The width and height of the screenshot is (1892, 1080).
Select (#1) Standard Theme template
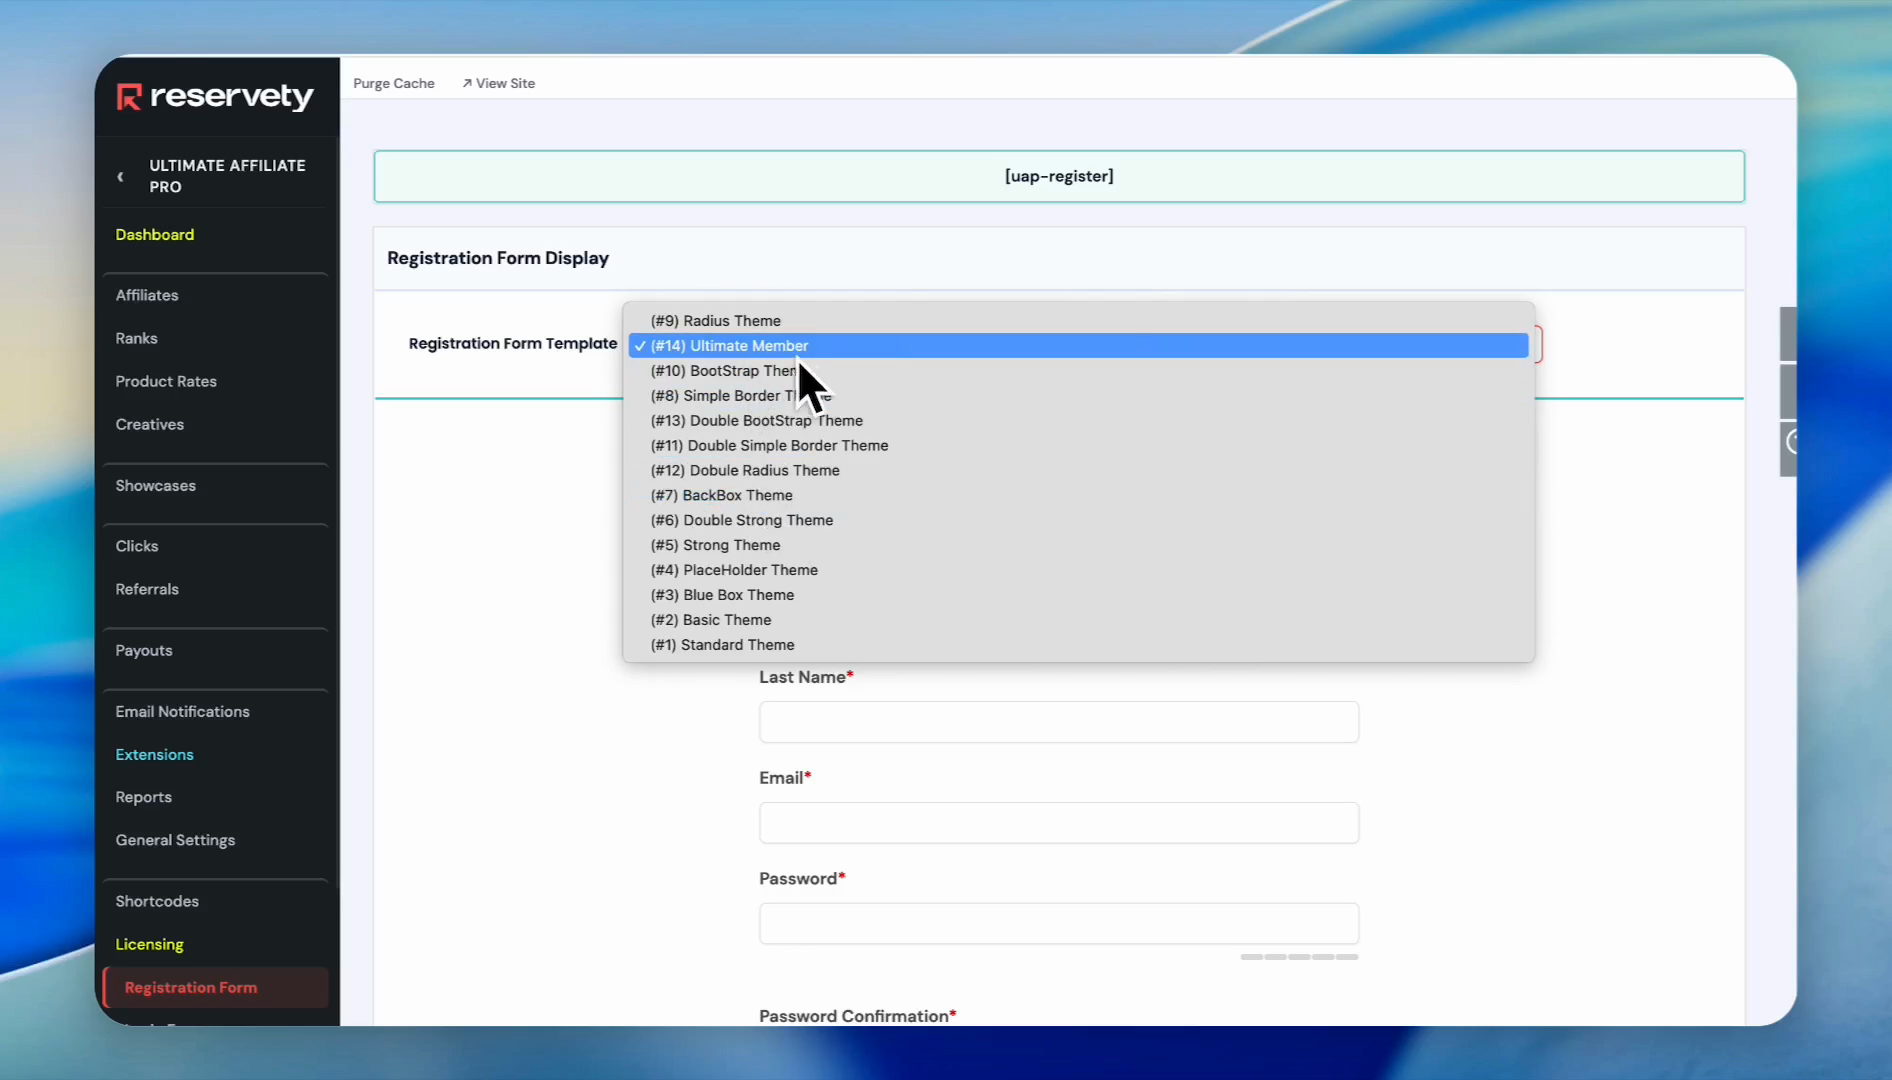pos(722,645)
